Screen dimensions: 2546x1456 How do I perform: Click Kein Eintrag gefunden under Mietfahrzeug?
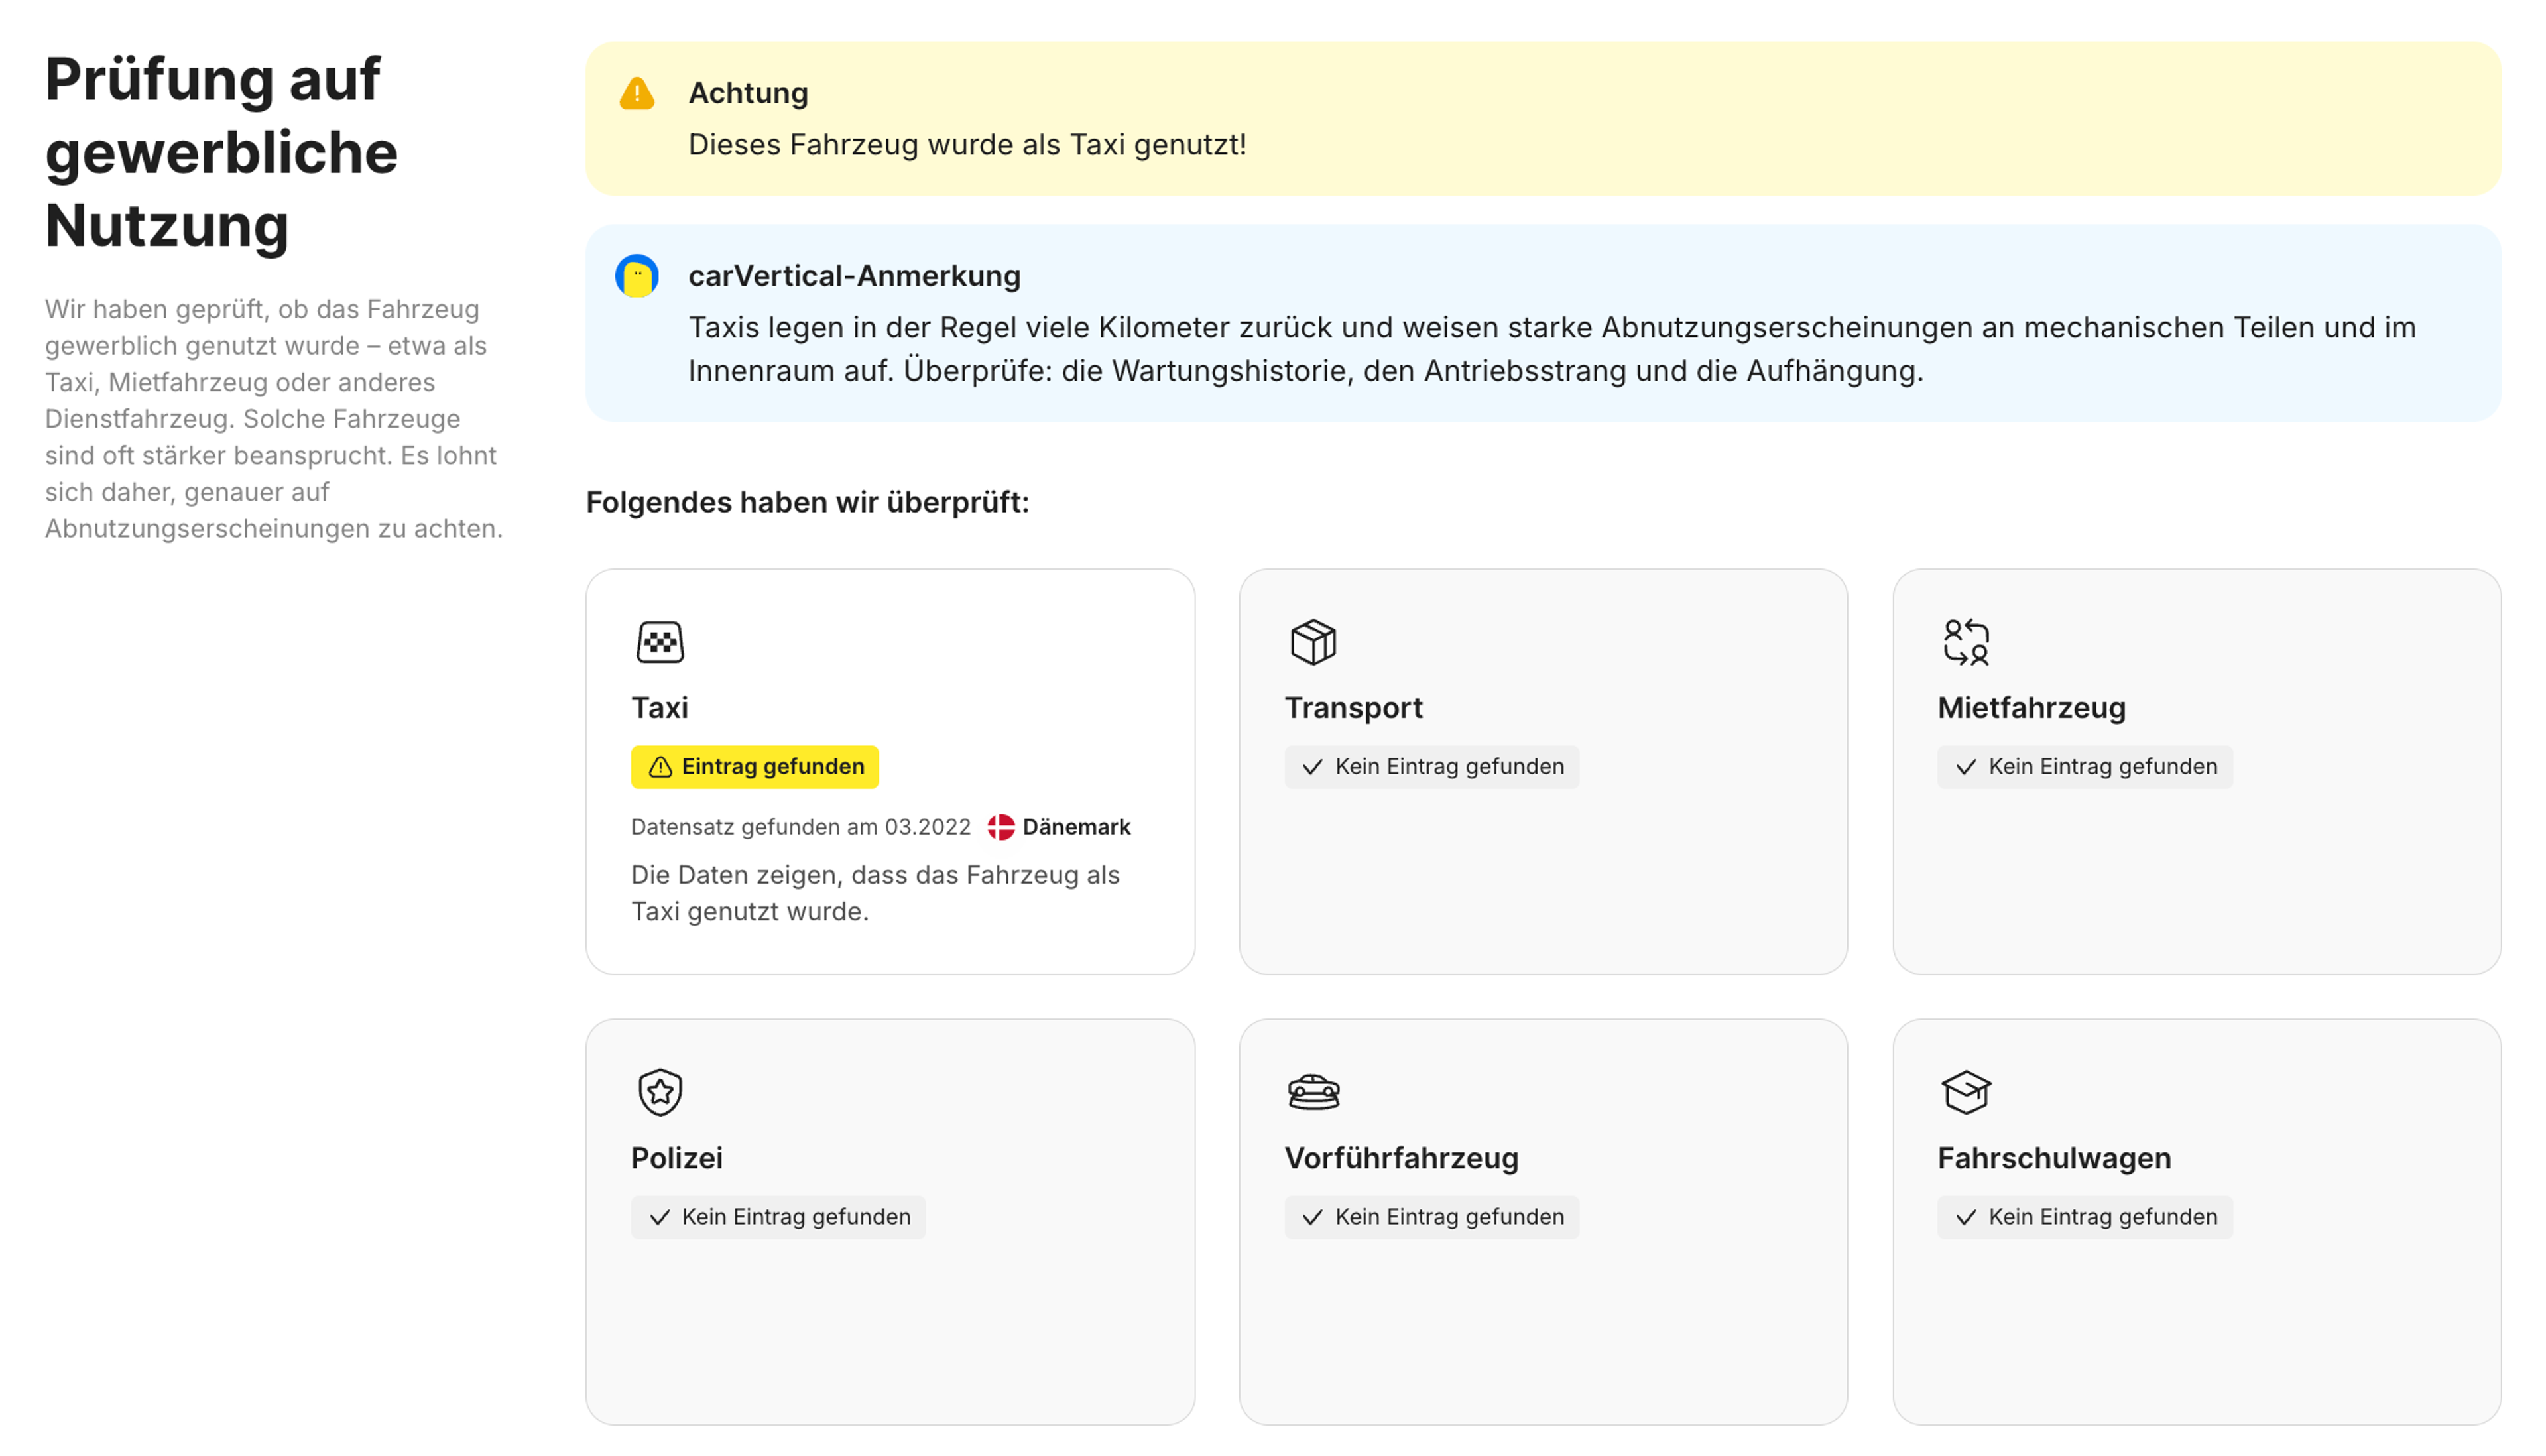click(x=2085, y=767)
